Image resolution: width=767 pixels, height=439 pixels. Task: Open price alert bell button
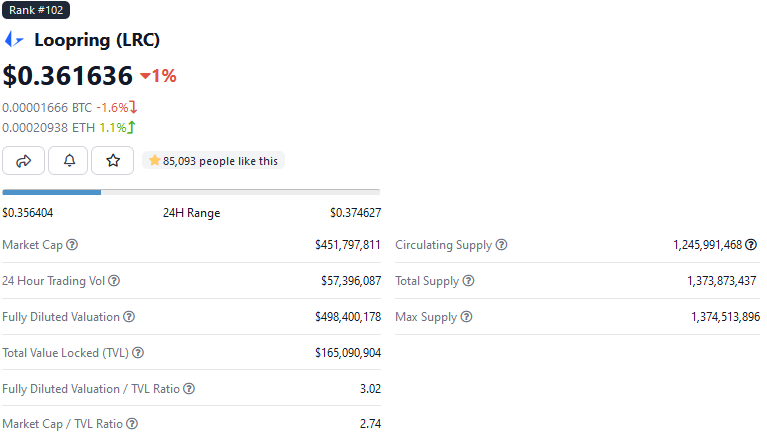(69, 161)
